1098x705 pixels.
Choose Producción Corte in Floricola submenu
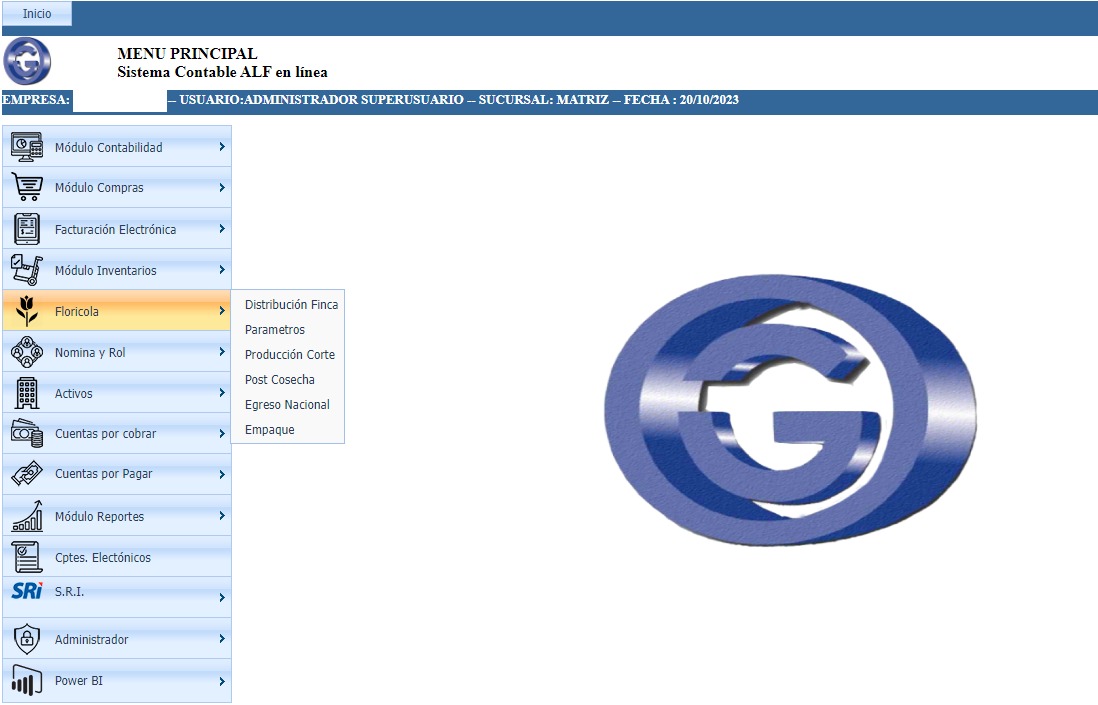[289, 355]
